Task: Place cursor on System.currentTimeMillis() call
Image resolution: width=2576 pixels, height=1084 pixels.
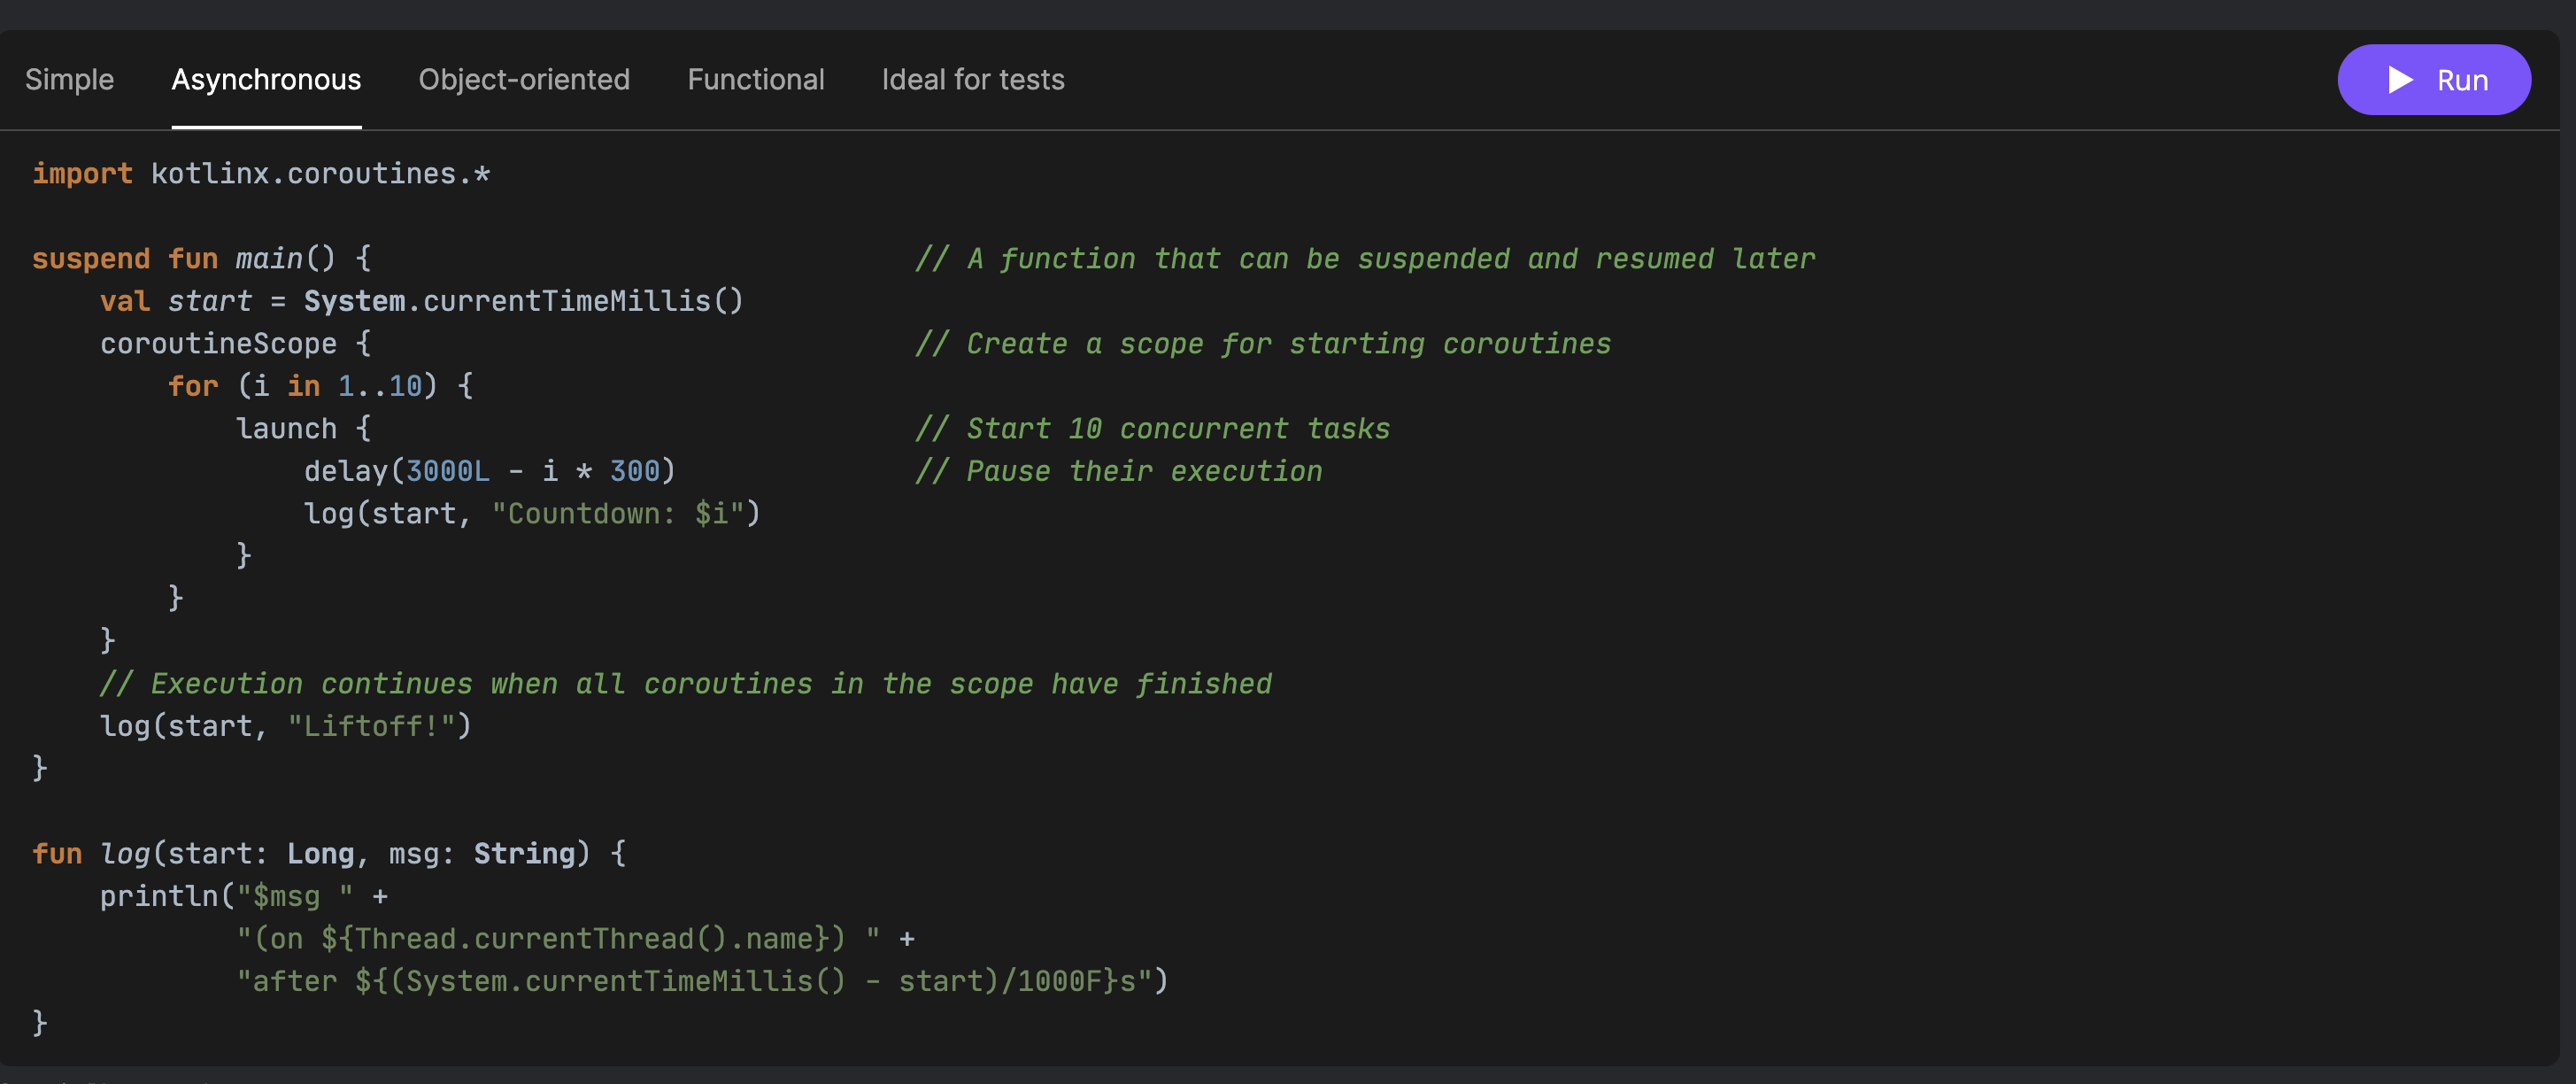Action: click(x=523, y=301)
